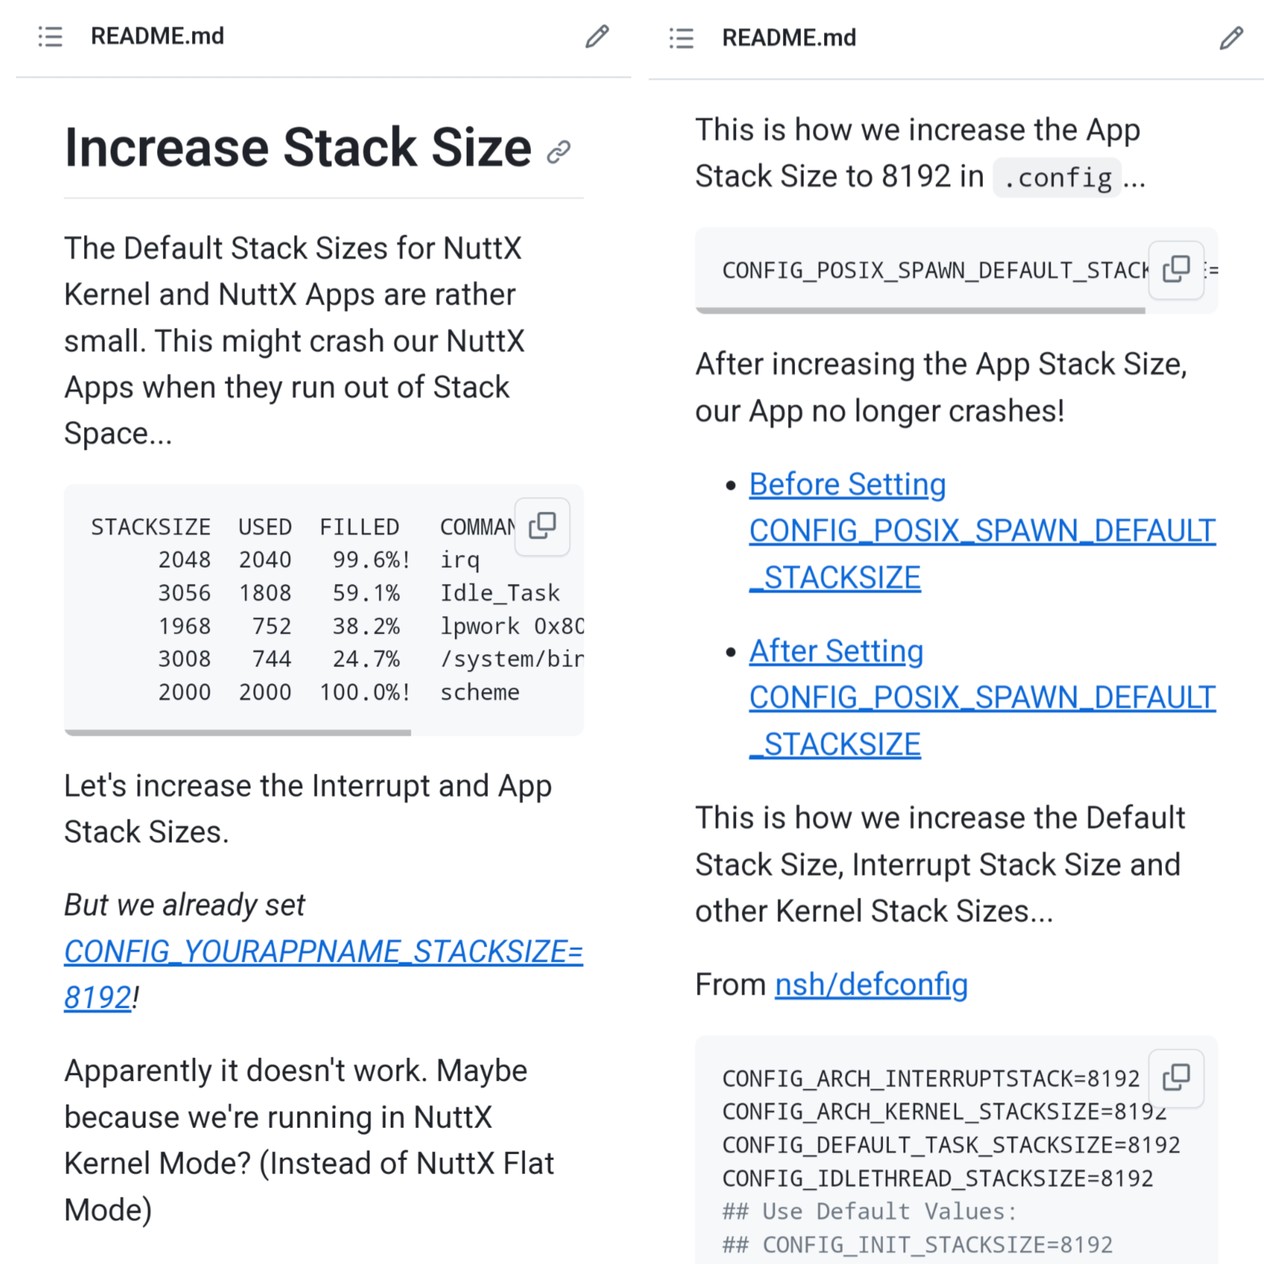The width and height of the screenshot is (1280, 1280).
Task: Copy the STACKSIZE usage table code block
Action: pyautogui.click(x=542, y=526)
